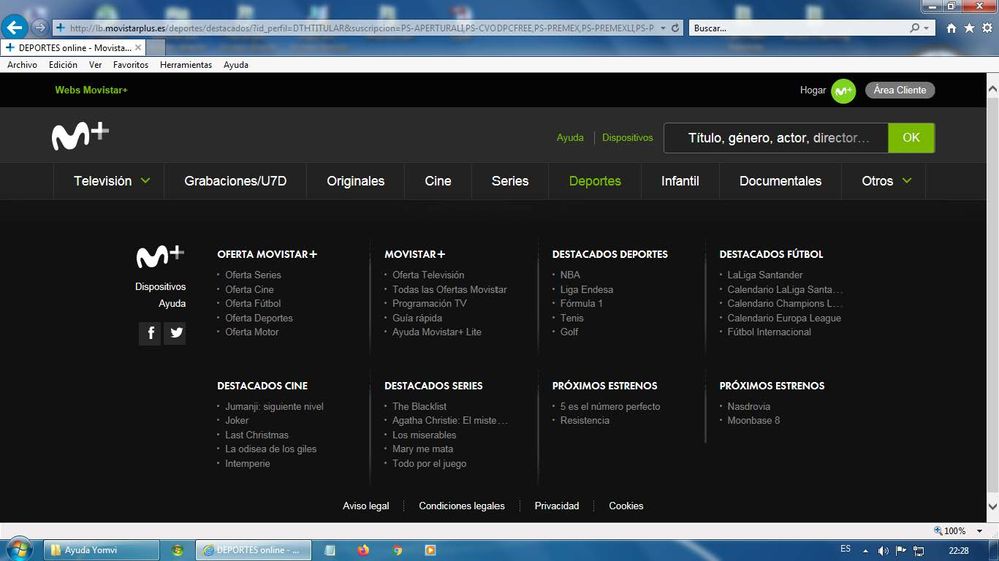Select the Deportes navigation tab
999x561 pixels.
tap(595, 181)
